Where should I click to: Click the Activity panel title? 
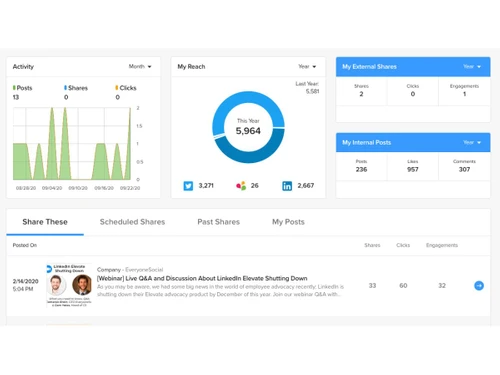click(x=23, y=67)
